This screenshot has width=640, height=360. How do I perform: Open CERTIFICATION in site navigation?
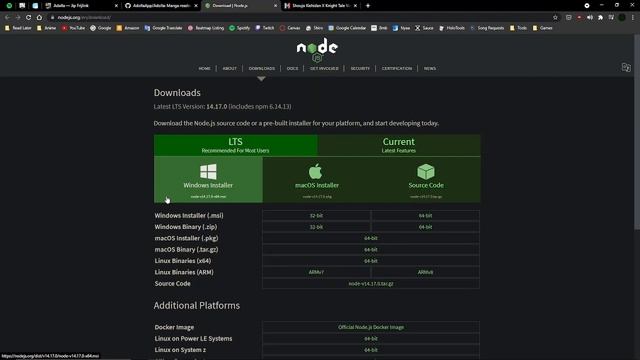(397, 69)
